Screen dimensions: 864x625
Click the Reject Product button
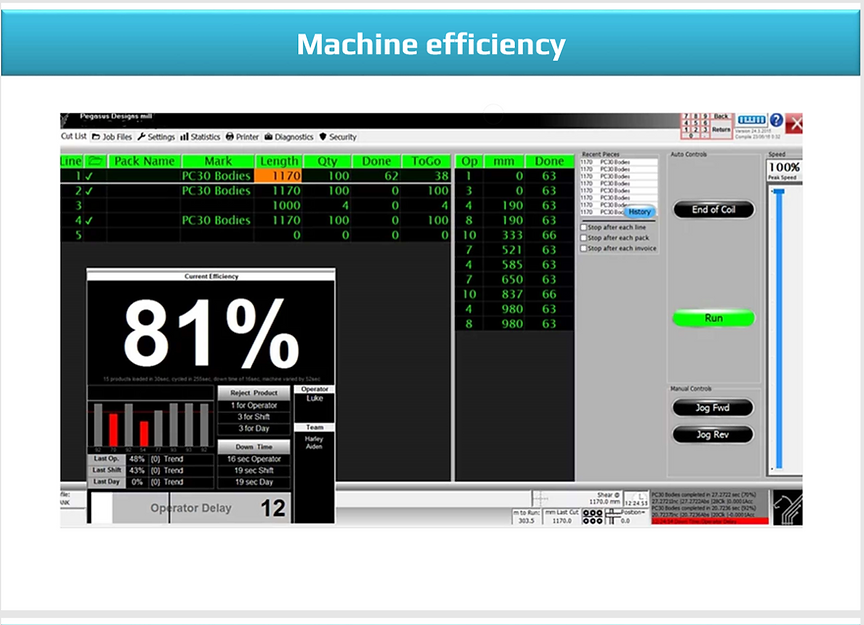tap(253, 393)
